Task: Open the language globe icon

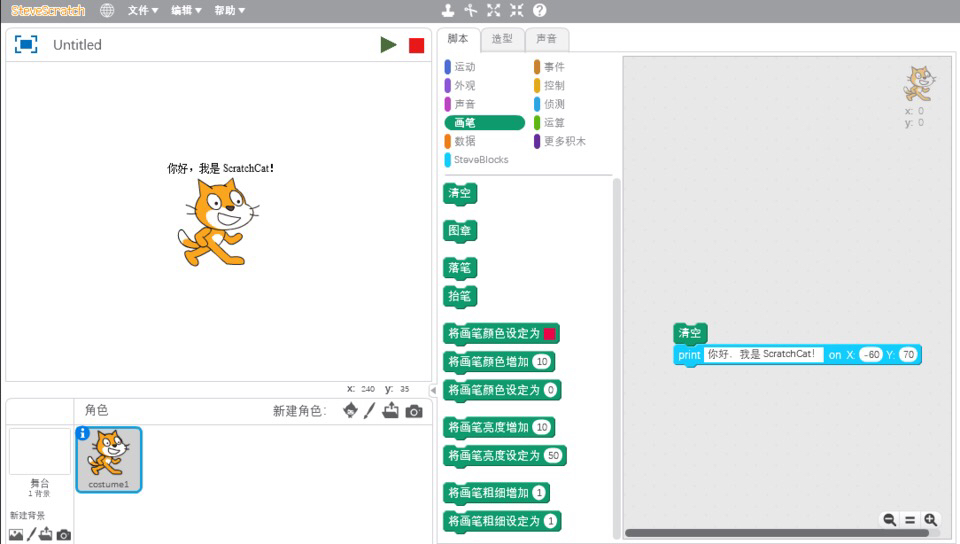Action: pos(107,10)
